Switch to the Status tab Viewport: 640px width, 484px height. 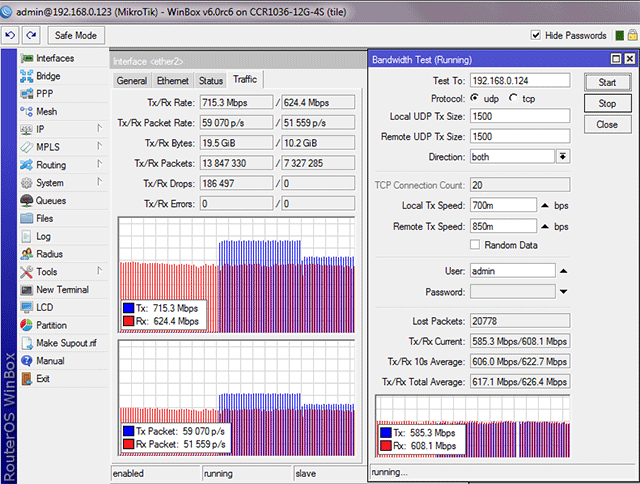click(x=211, y=81)
